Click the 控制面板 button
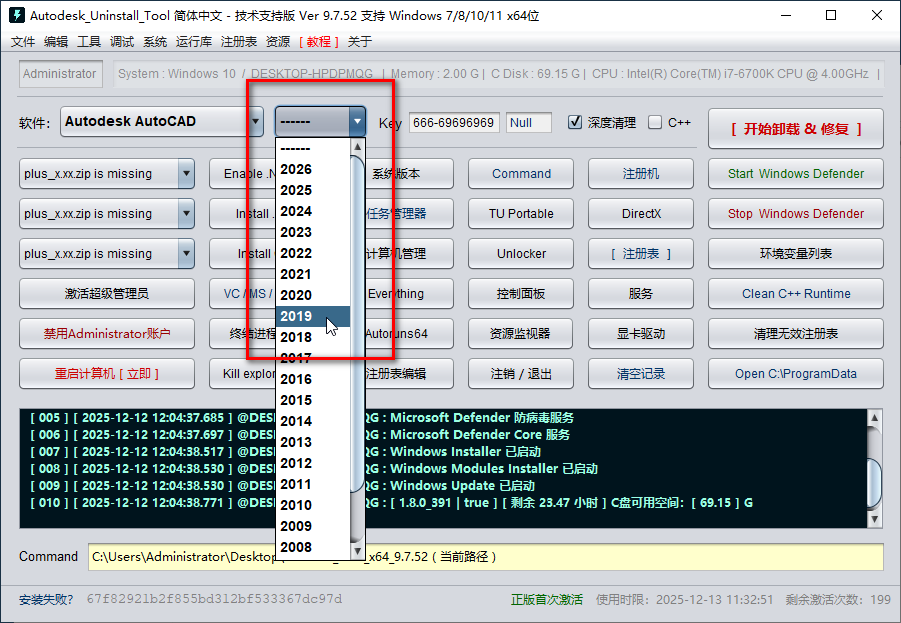 (521, 294)
